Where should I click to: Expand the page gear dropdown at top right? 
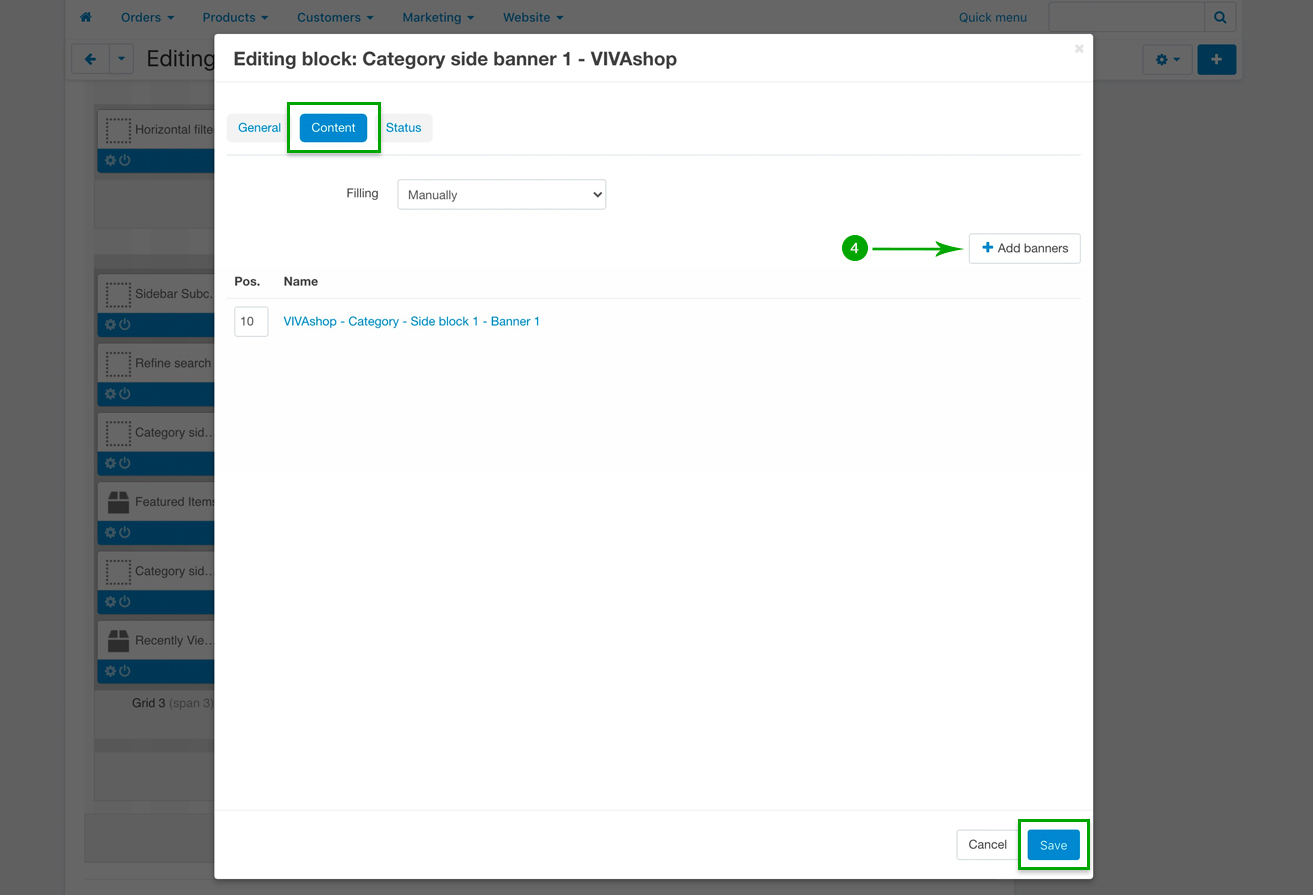click(1167, 60)
